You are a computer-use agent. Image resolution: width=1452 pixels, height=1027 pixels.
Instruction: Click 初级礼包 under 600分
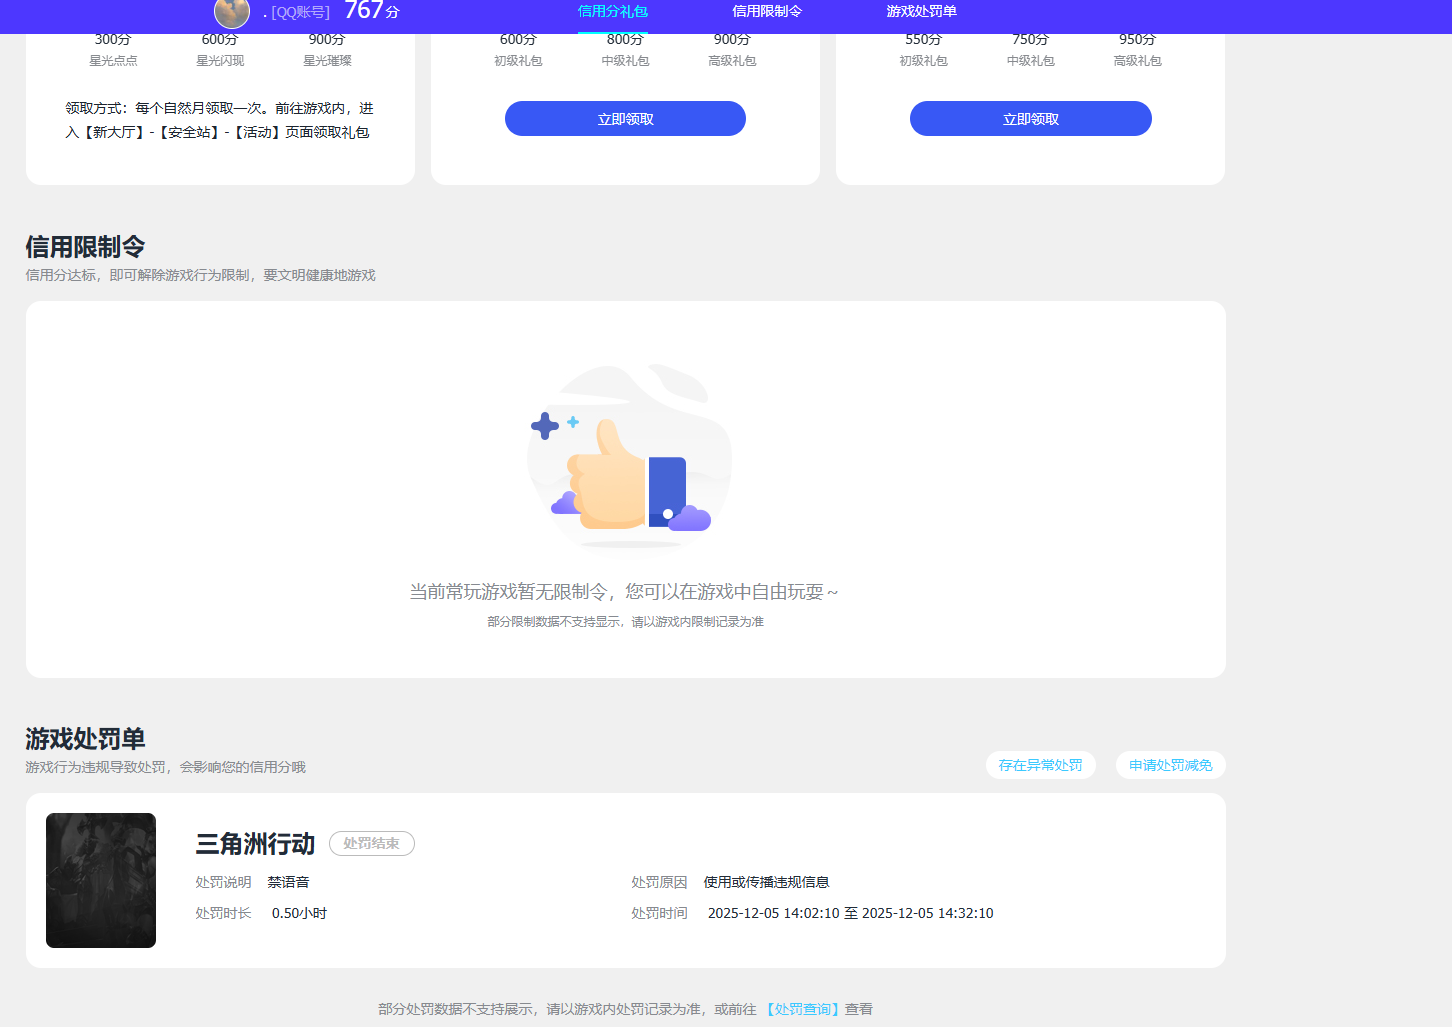518,61
